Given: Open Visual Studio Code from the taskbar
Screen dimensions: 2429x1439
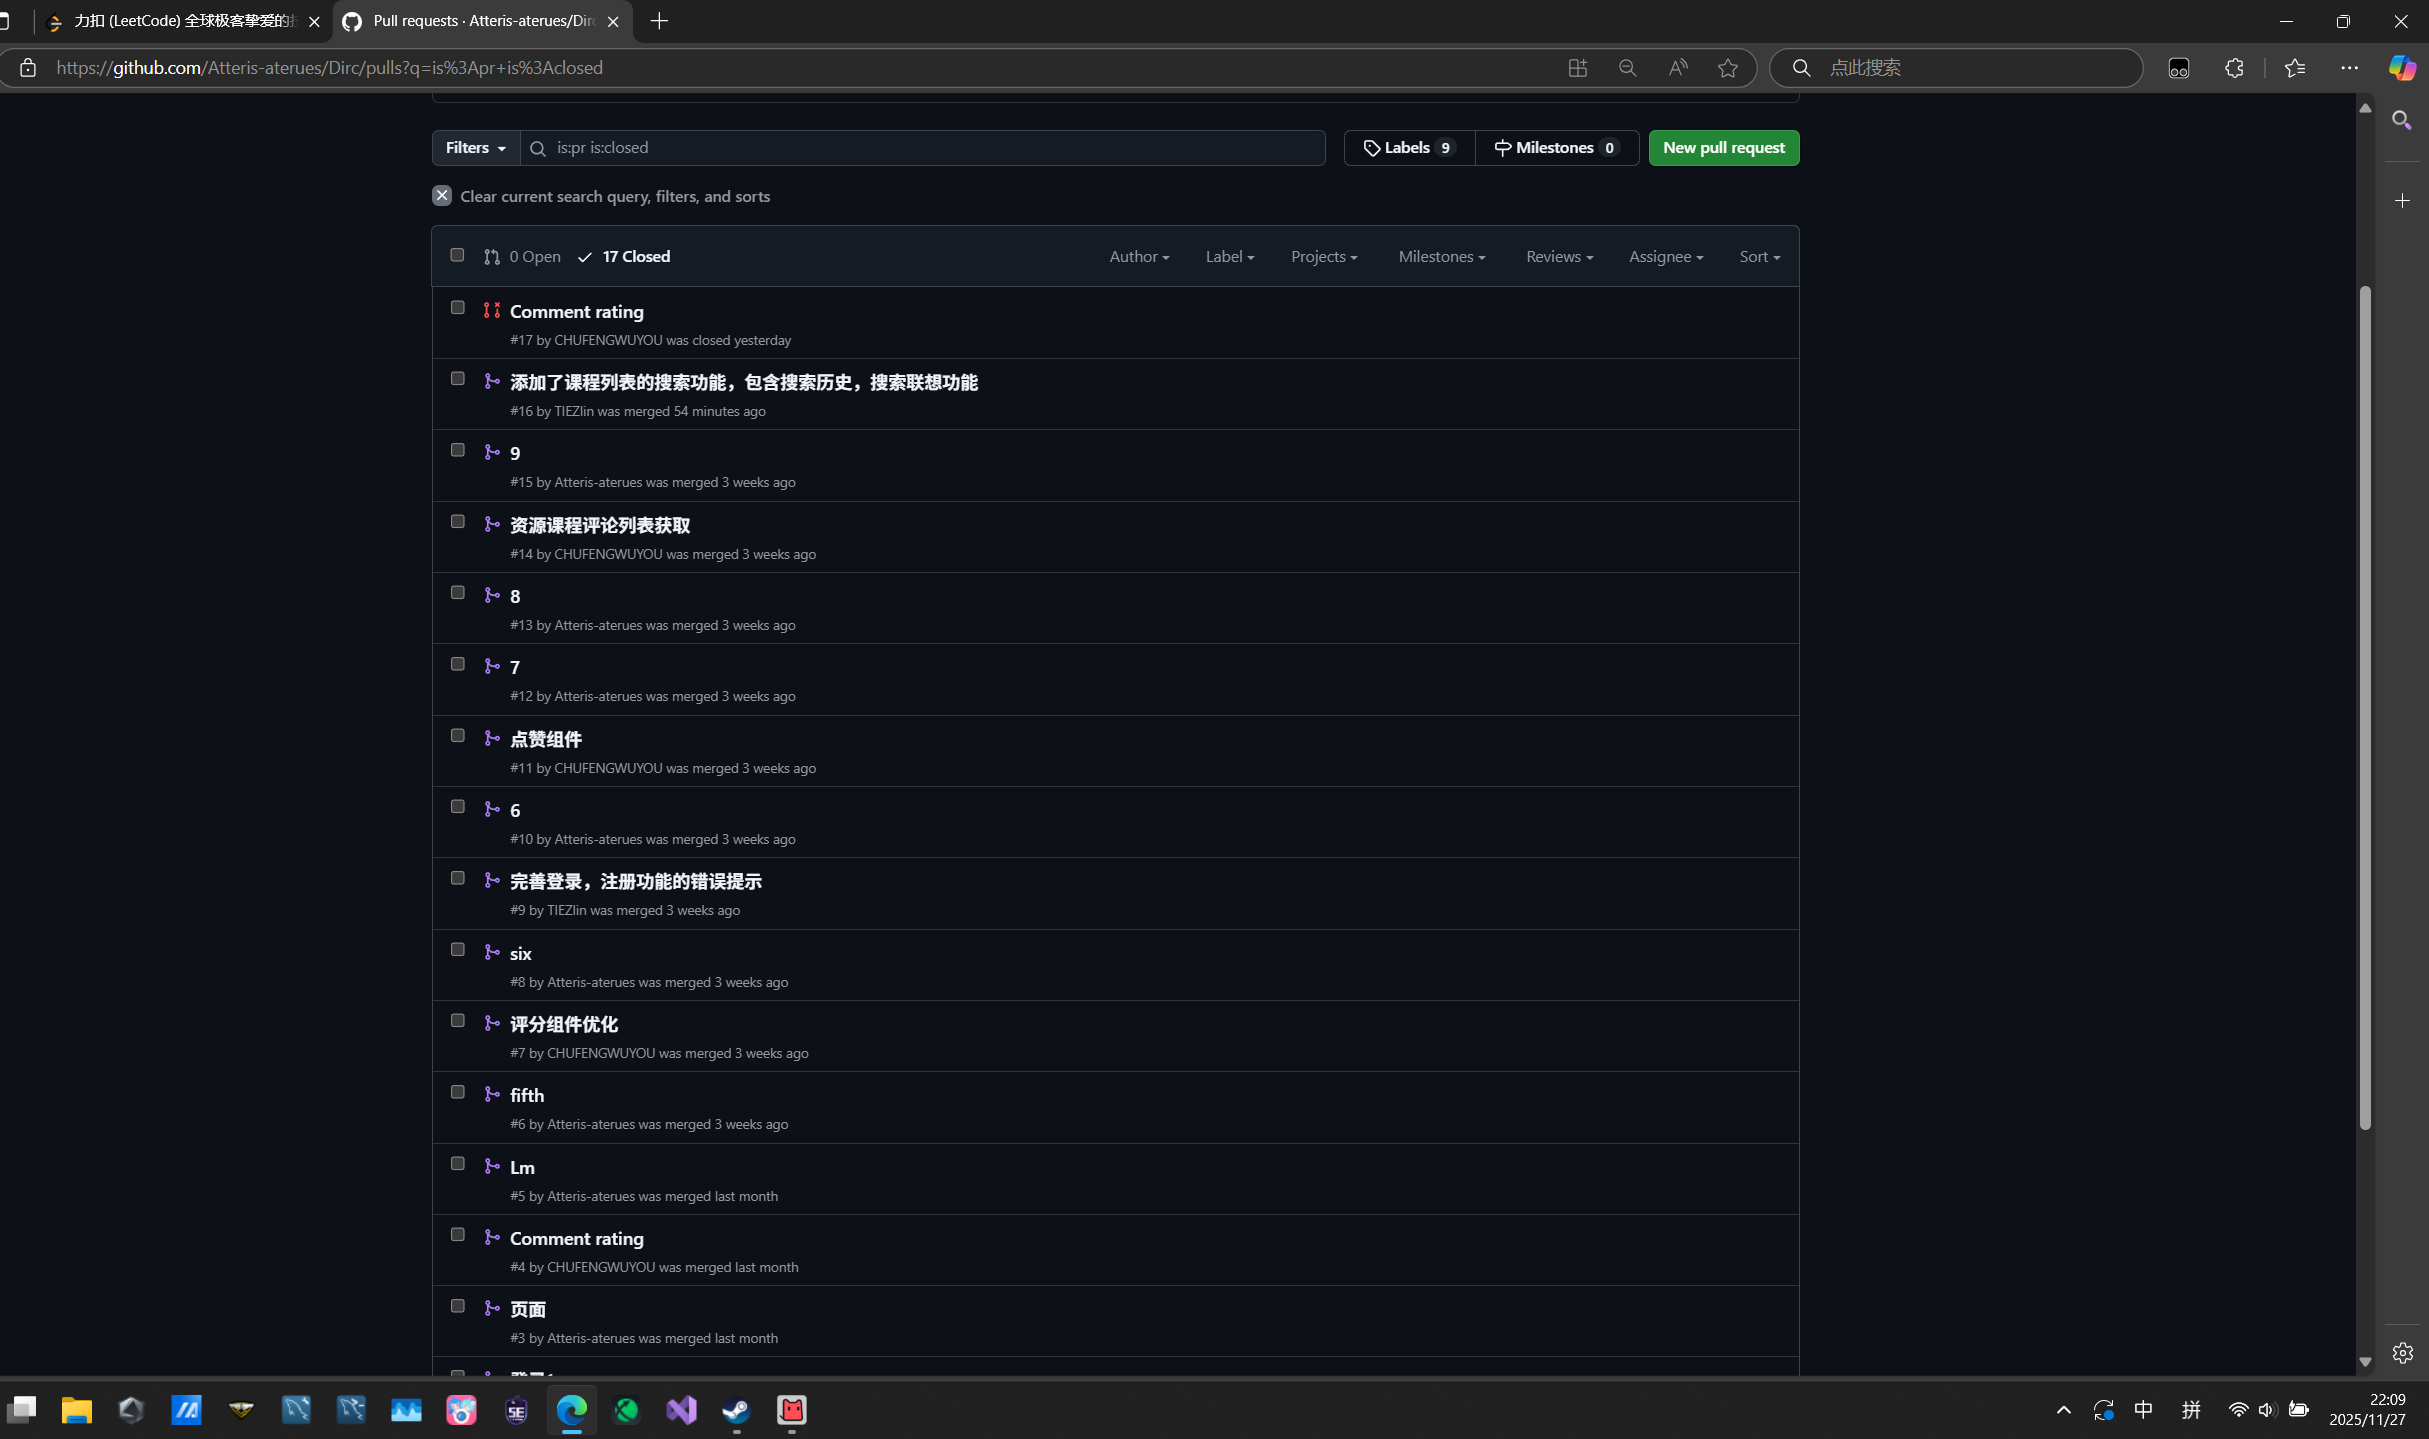Looking at the screenshot, I should tap(681, 1411).
